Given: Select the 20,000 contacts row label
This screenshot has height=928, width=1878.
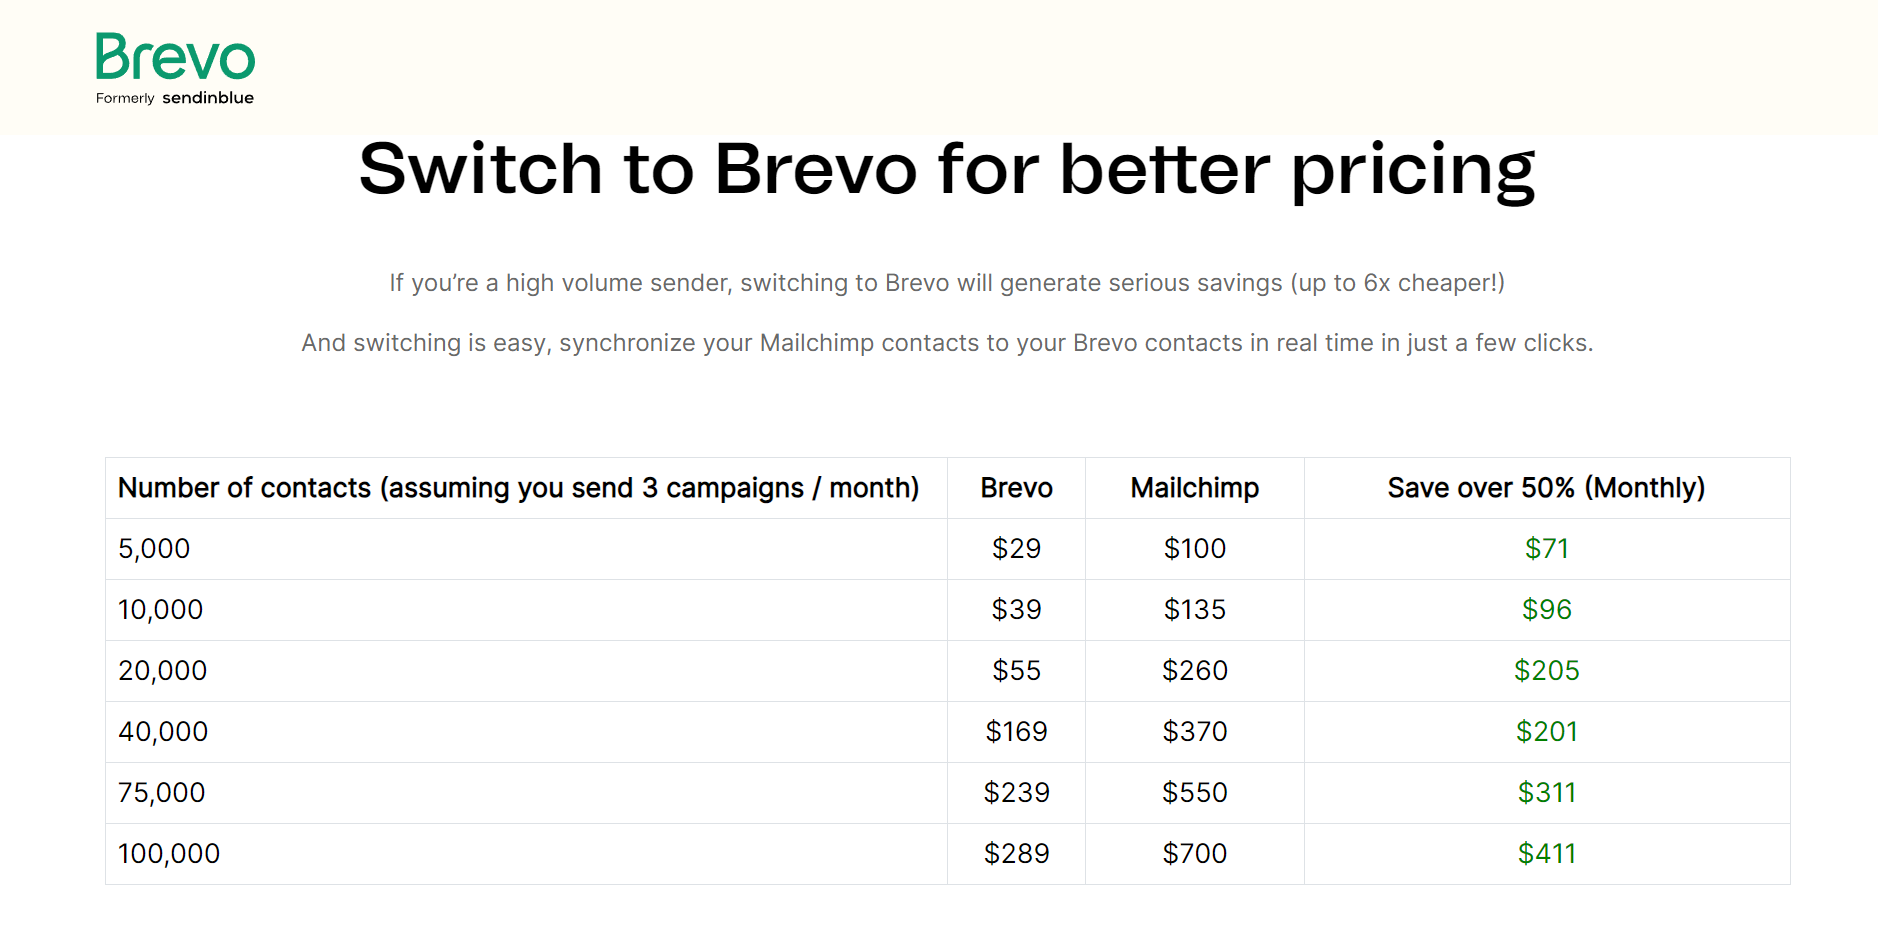Looking at the screenshot, I should [x=162, y=671].
